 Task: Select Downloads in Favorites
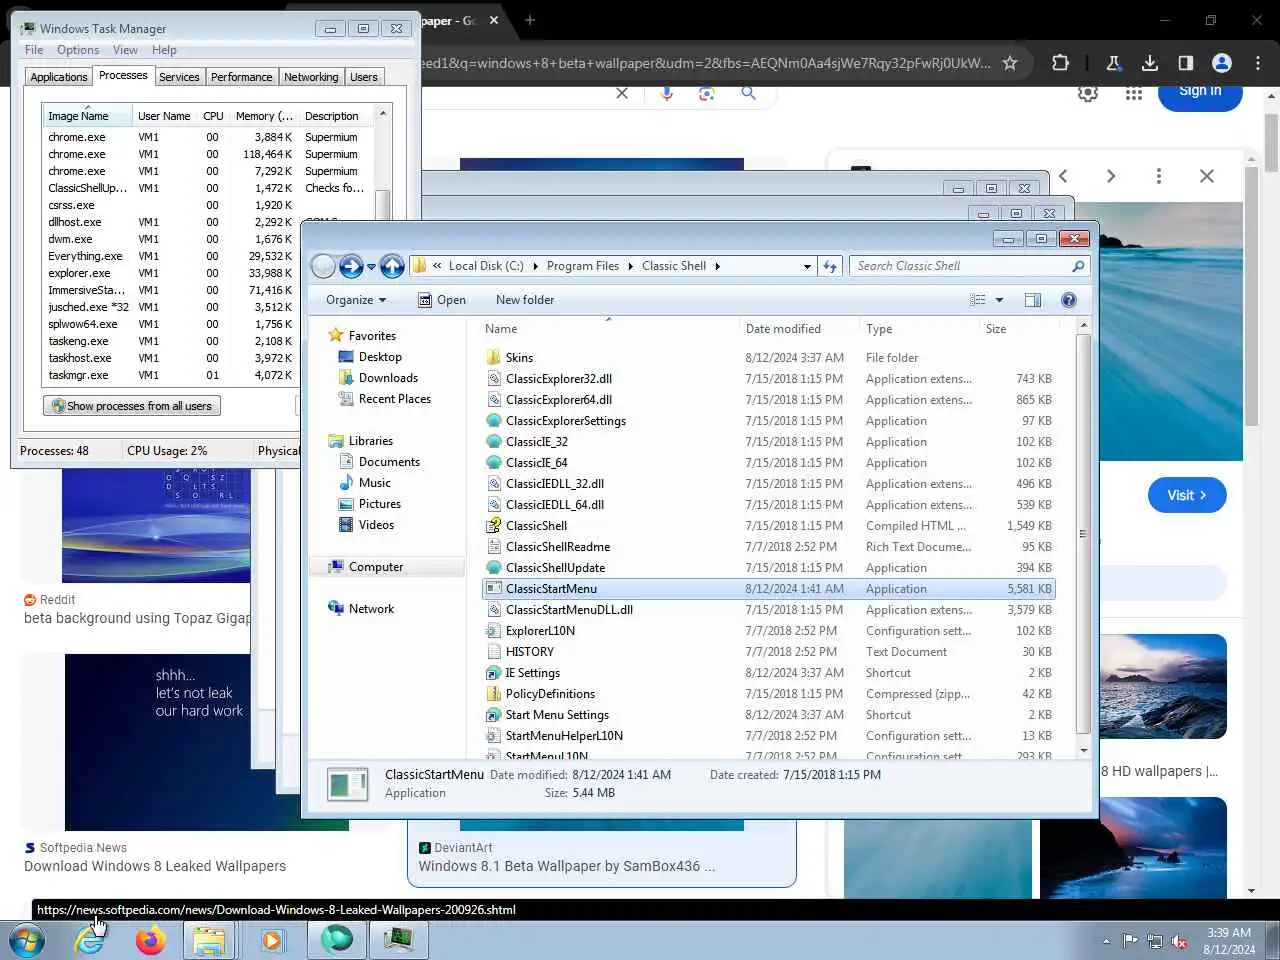[388, 378]
